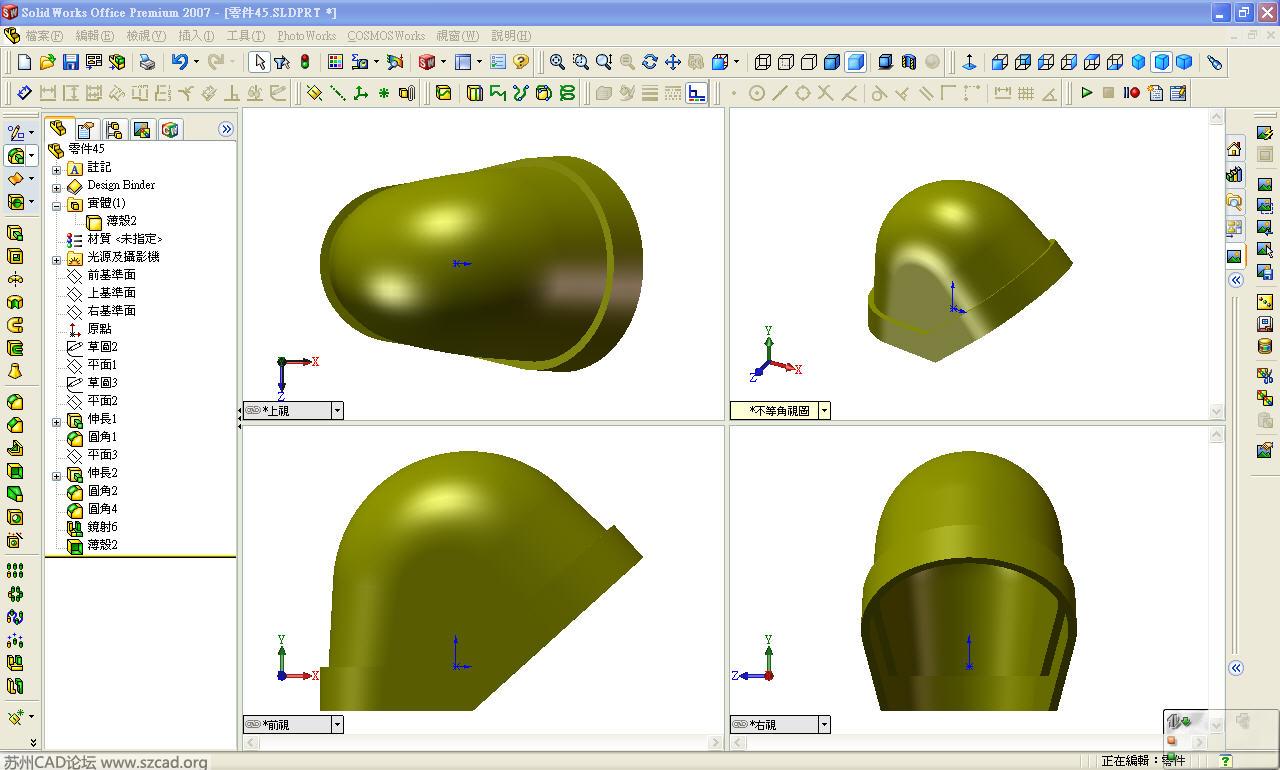Switch to PropertyManager tab
The image size is (1280, 770).
click(x=86, y=130)
